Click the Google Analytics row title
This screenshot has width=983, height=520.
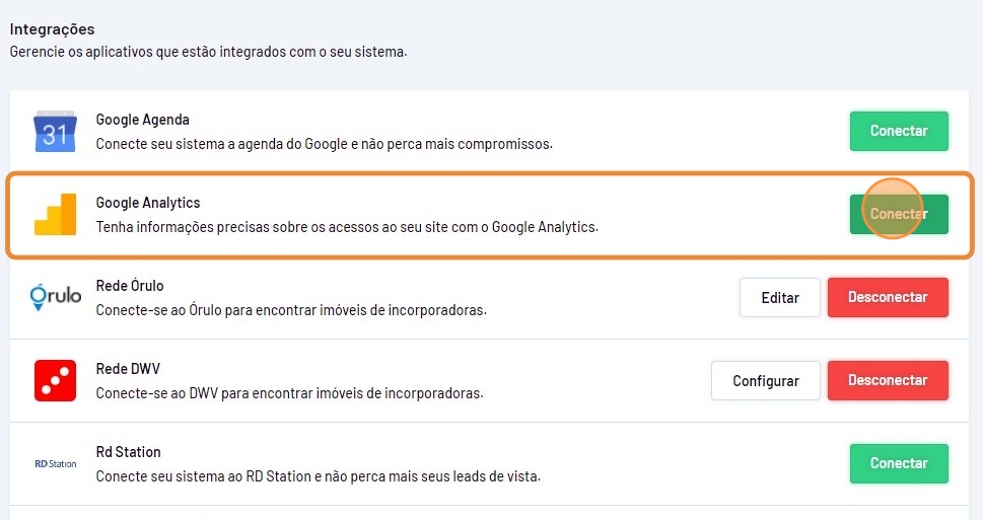[x=148, y=203]
